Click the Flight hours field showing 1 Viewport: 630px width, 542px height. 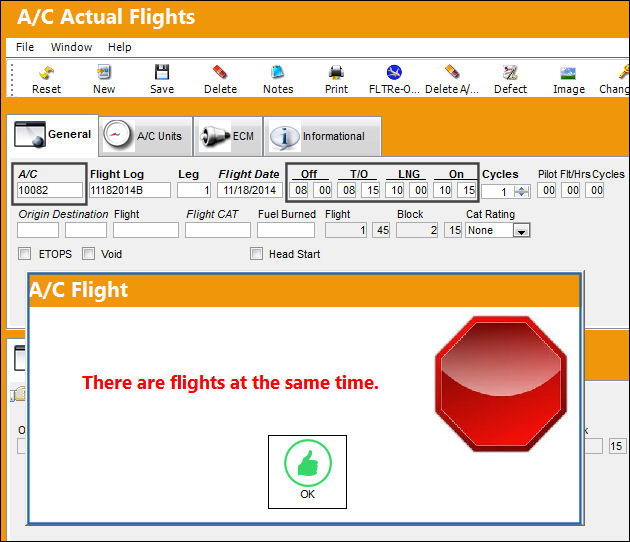pos(346,230)
